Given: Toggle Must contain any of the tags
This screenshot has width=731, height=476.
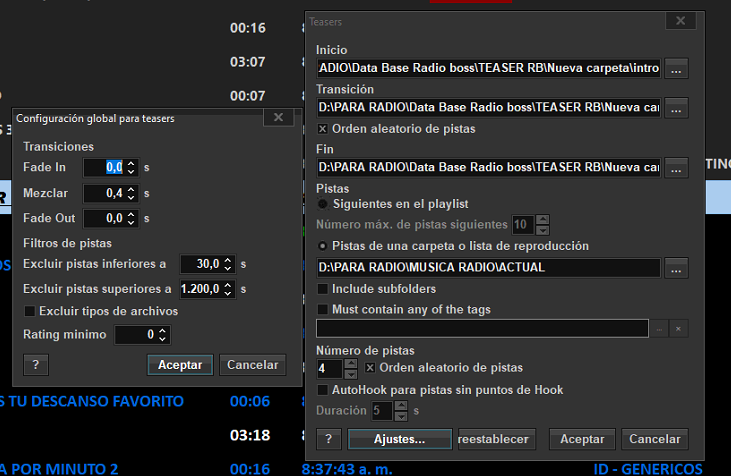Looking at the screenshot, I should (x=323, y=310).
